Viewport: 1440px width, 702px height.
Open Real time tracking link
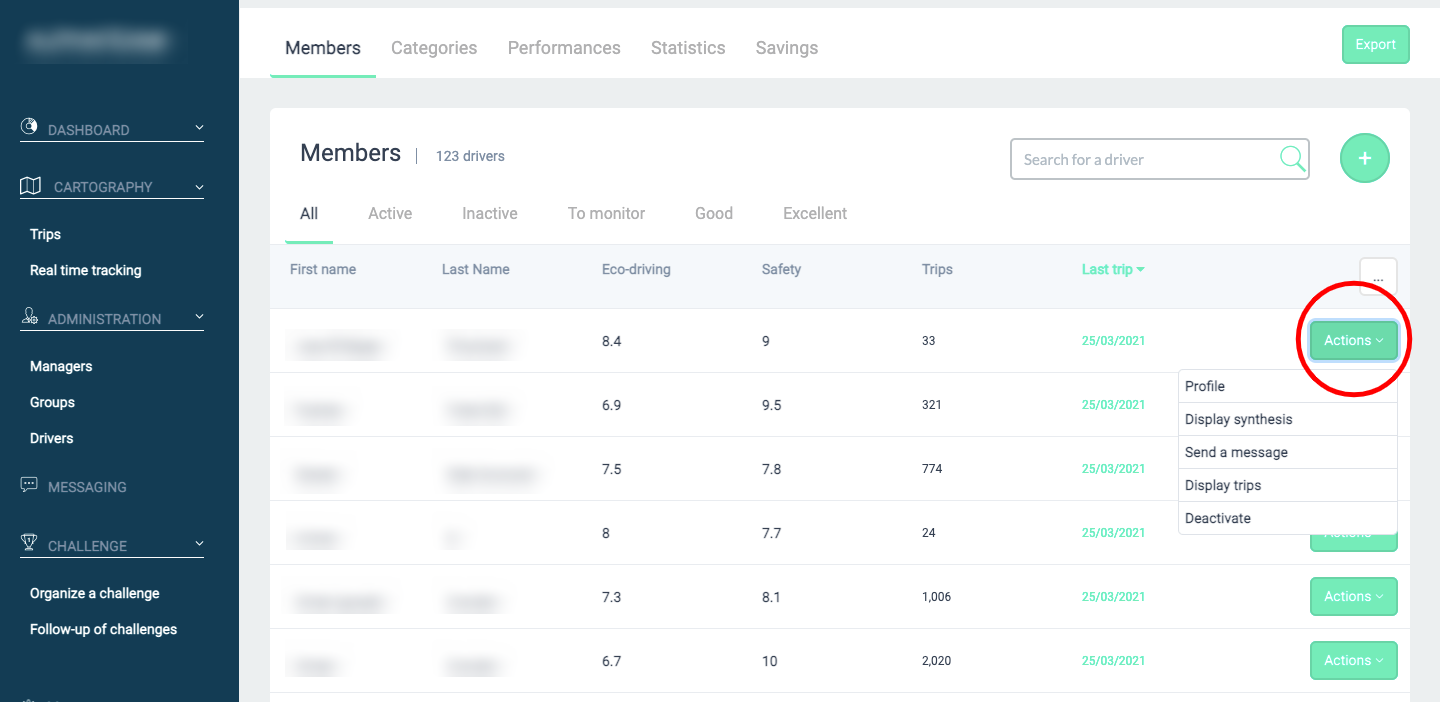click(86, 270)
